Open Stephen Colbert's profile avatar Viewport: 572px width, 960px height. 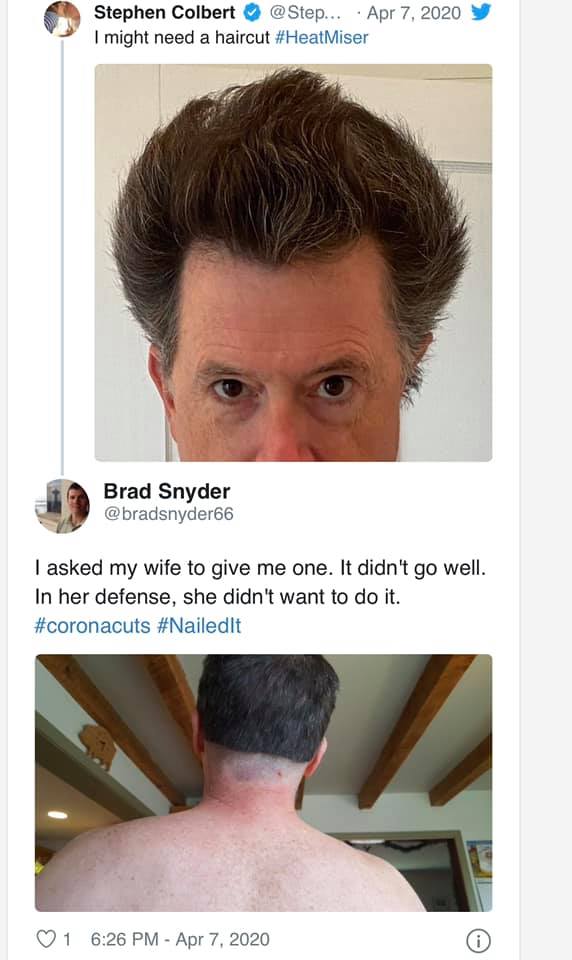tap(62, 18)
